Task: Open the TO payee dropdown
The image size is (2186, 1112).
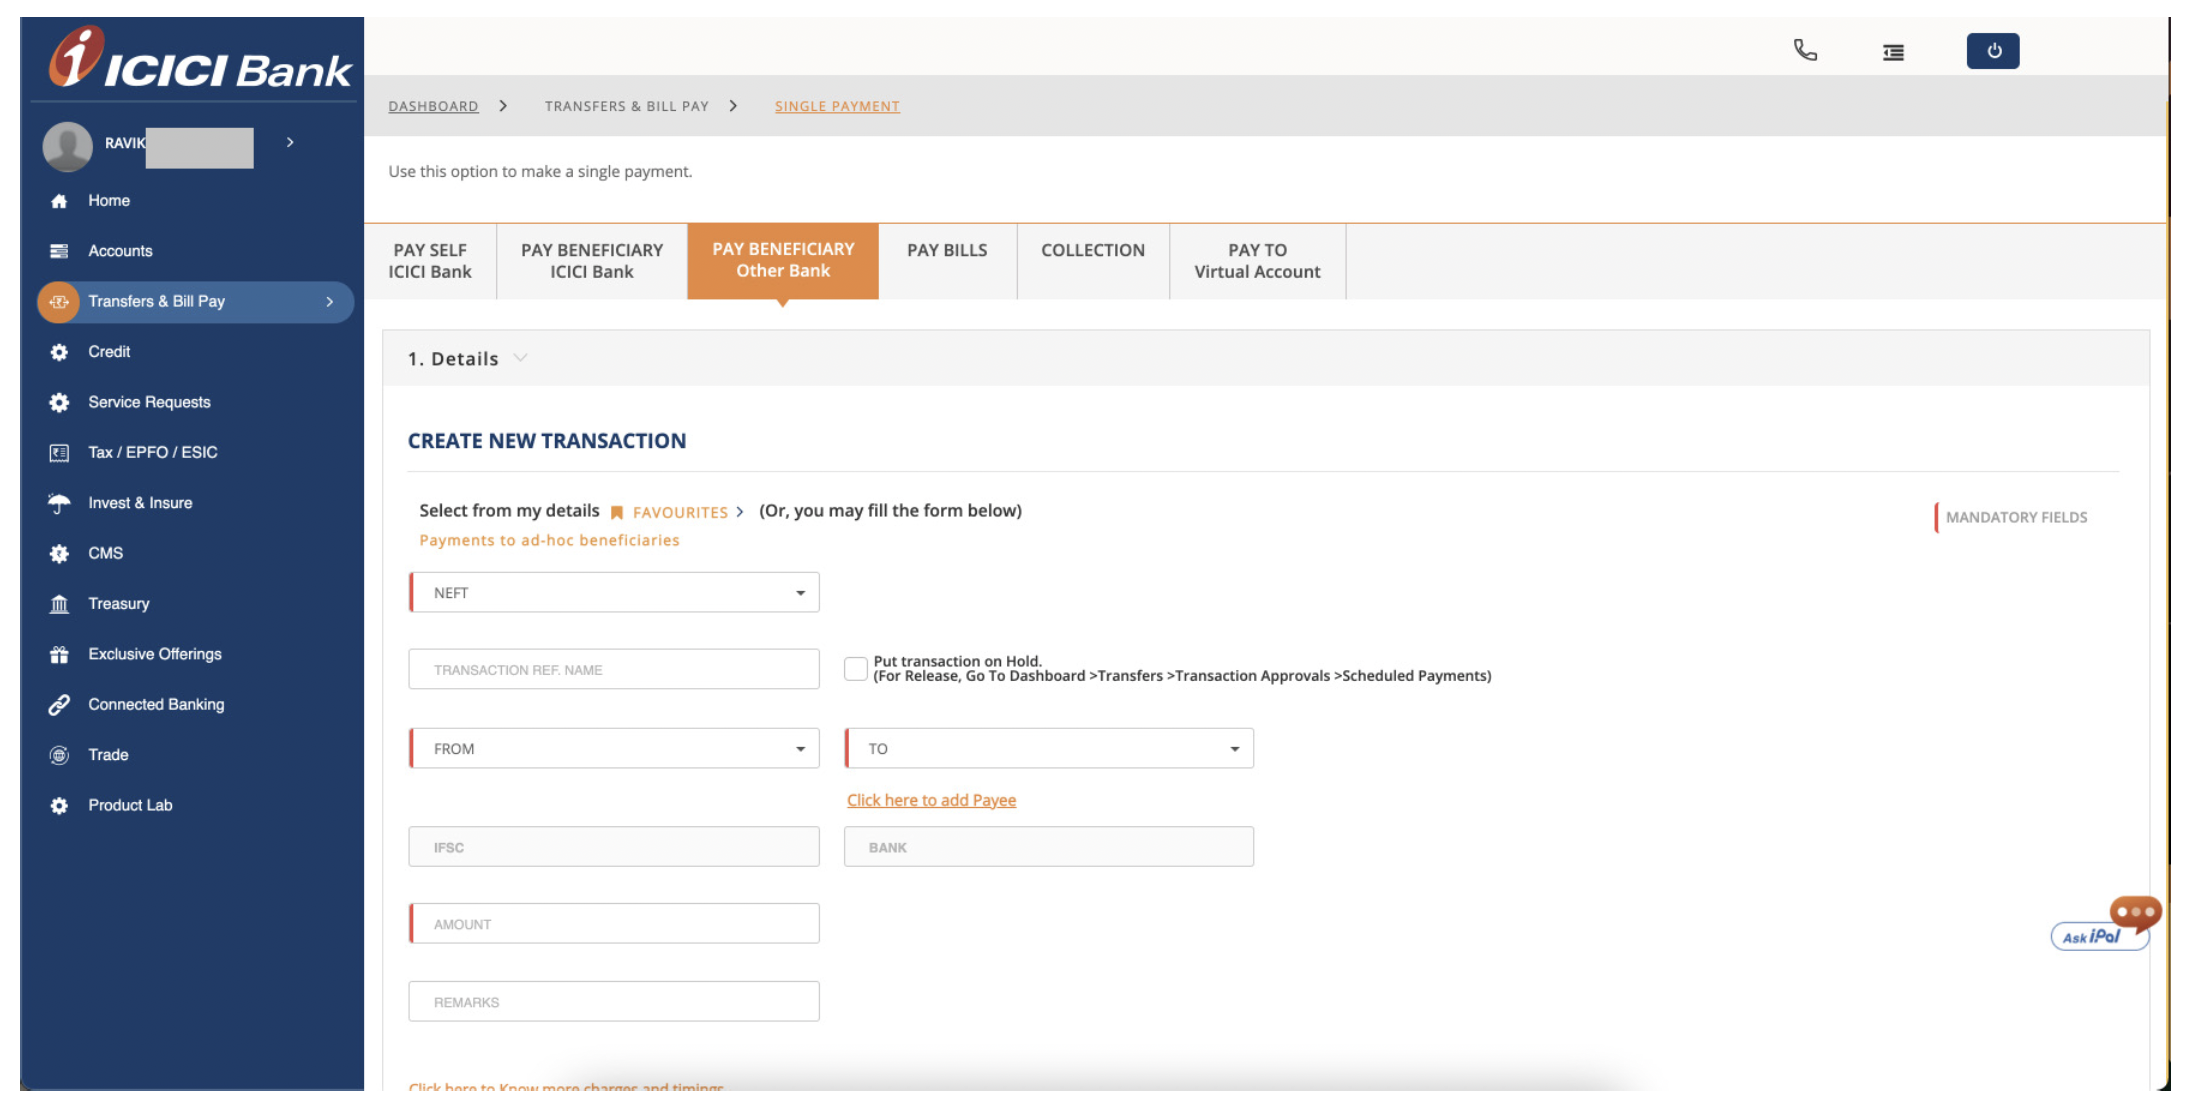Action: pyautogui.click(x=1049, y=748)
